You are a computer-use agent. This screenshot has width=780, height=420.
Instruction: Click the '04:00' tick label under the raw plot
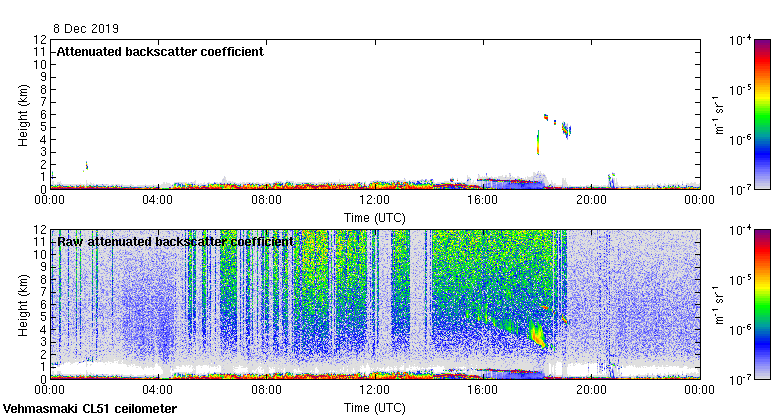click(158, 390)
